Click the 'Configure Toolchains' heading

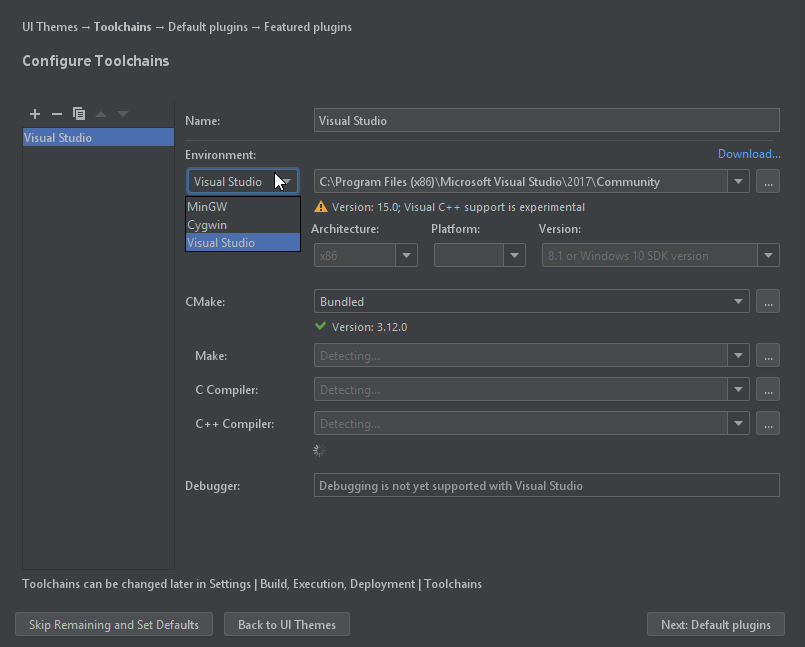(x=95, y=61)
